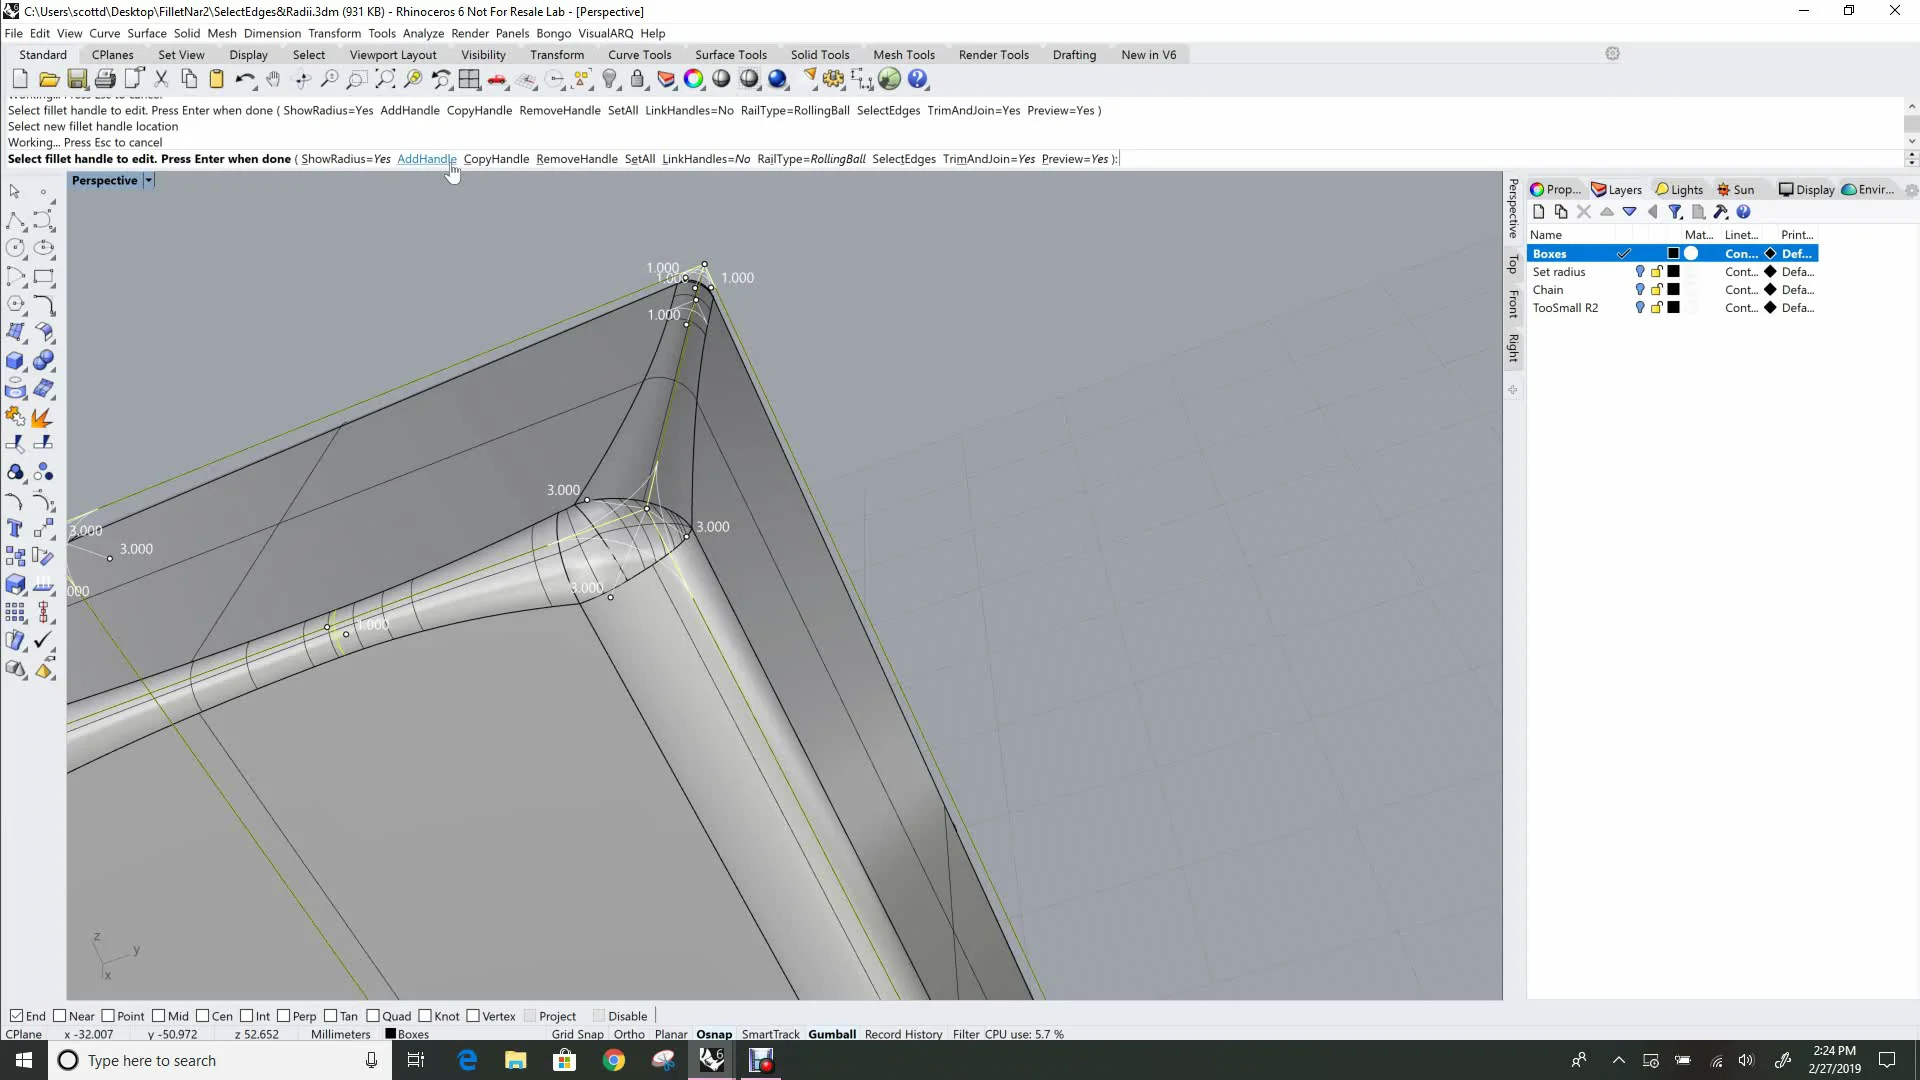Open the Rhino Help icon on the toolbar
This screenshot has width=1920, height=1080.
point(917,79)
